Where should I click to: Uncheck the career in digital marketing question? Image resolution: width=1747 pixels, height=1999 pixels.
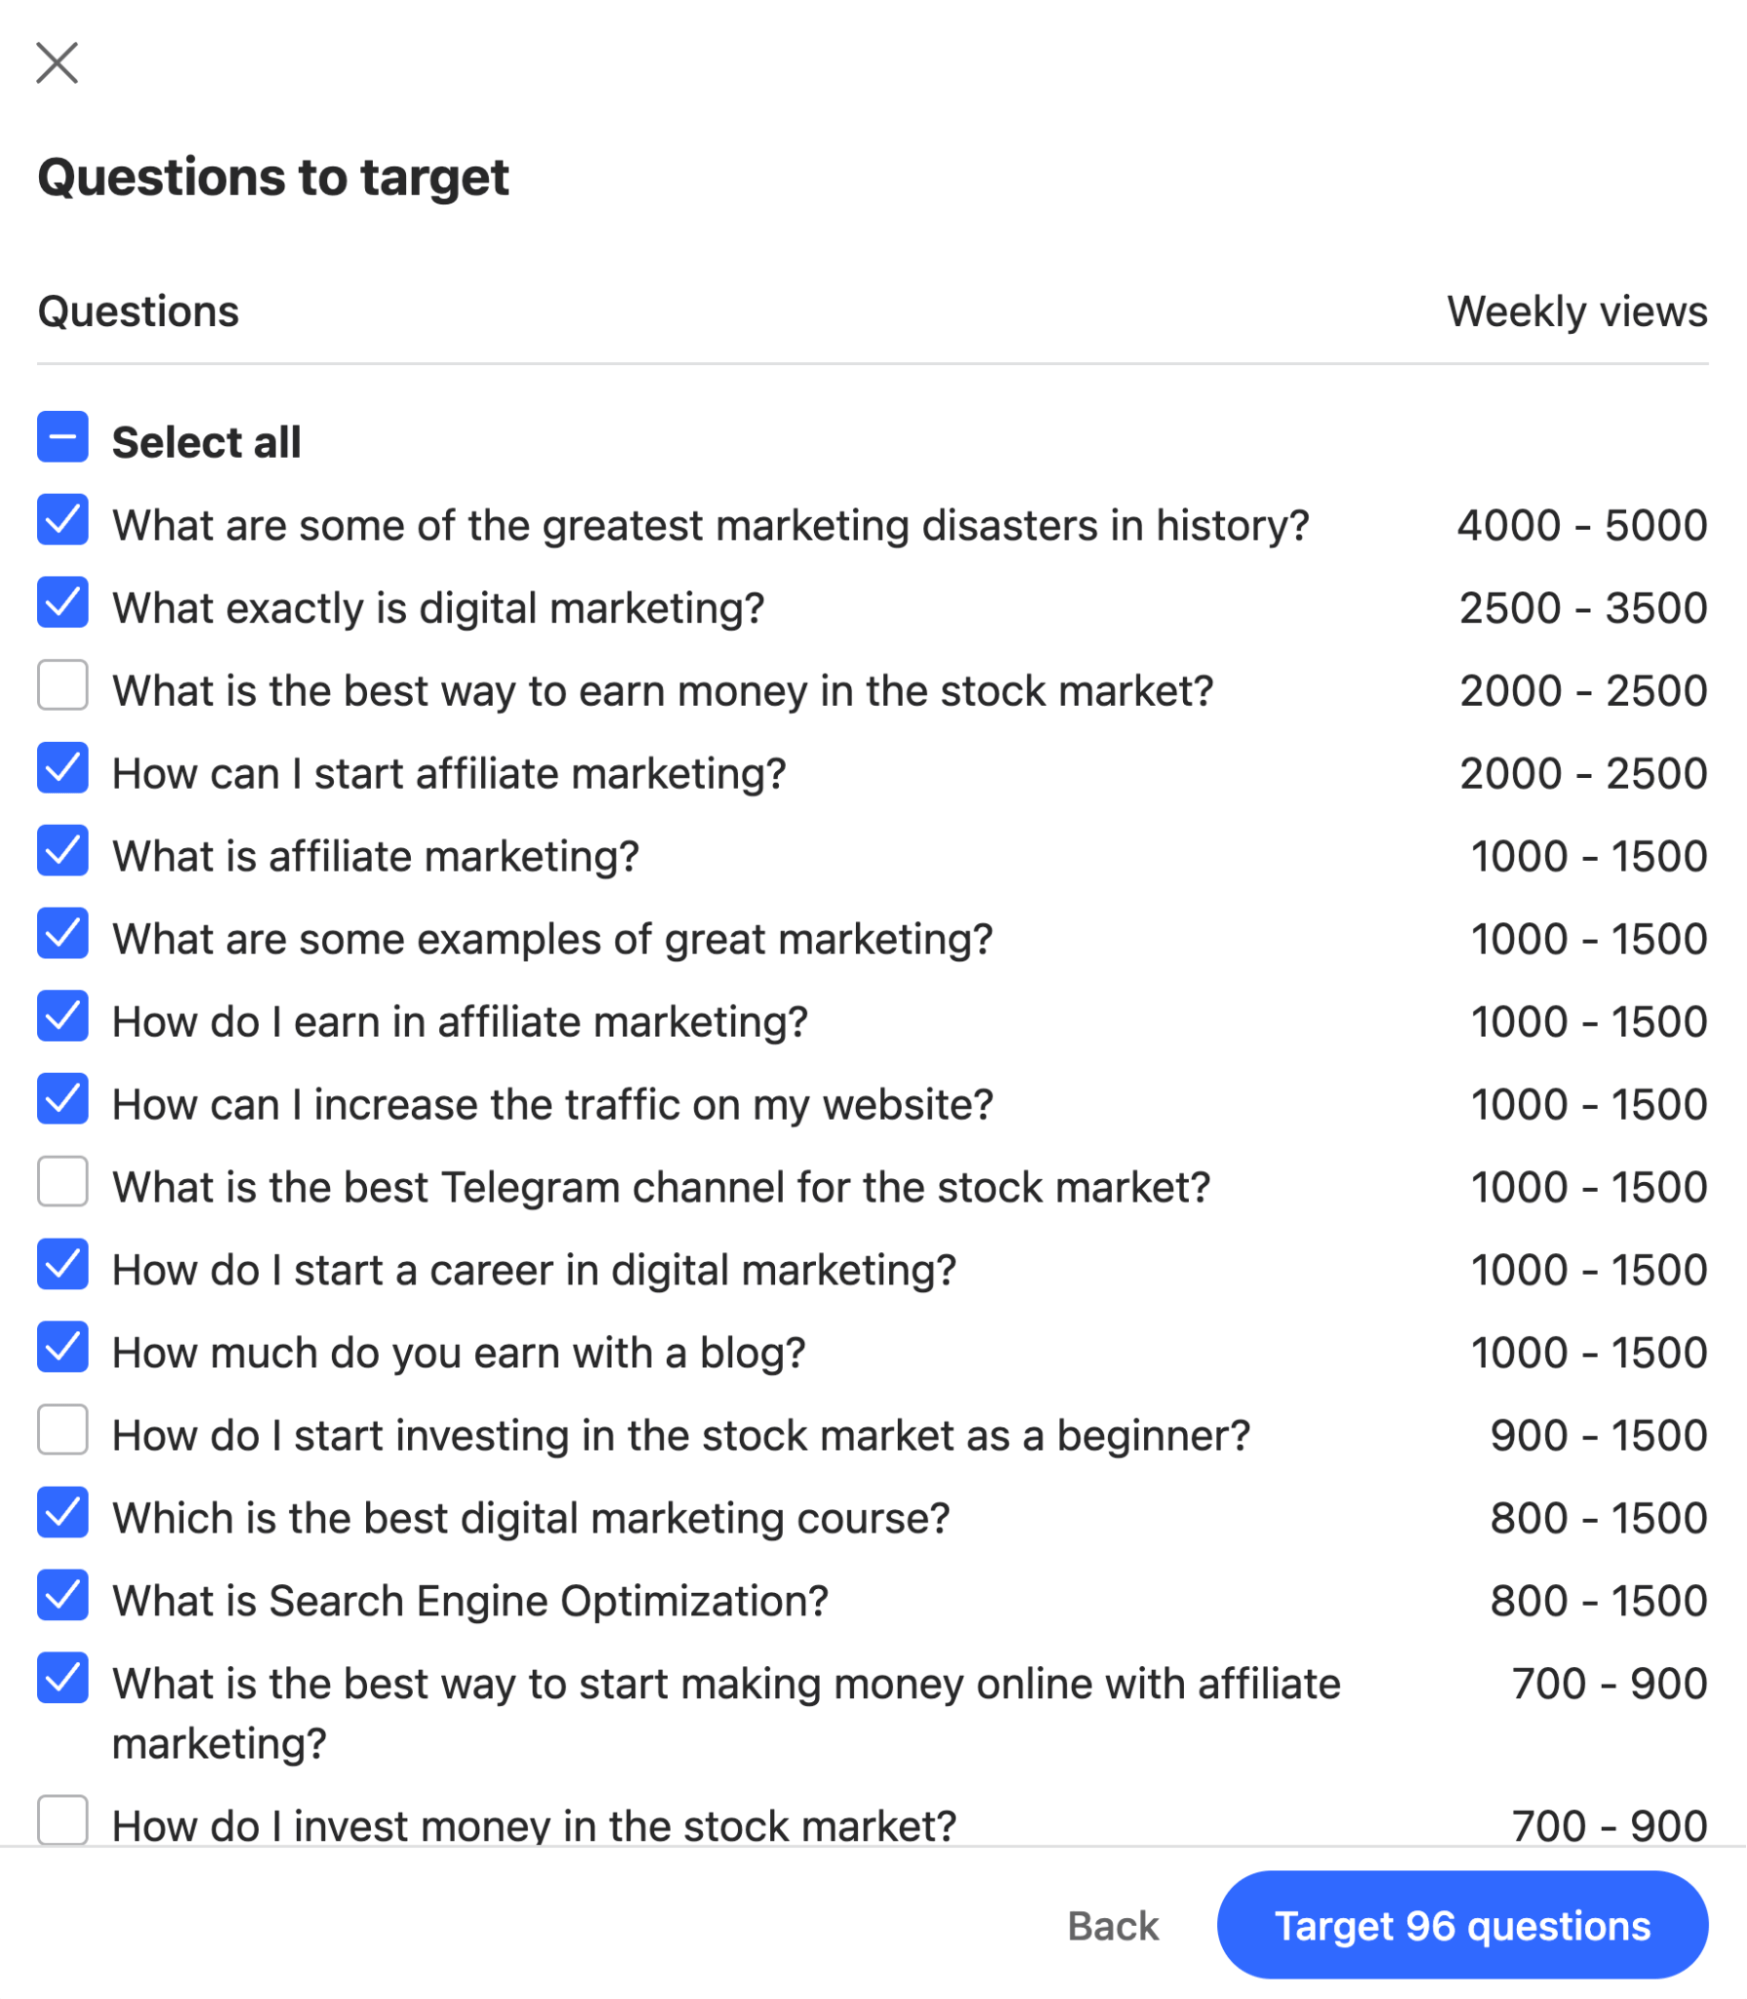point(62,1269)
